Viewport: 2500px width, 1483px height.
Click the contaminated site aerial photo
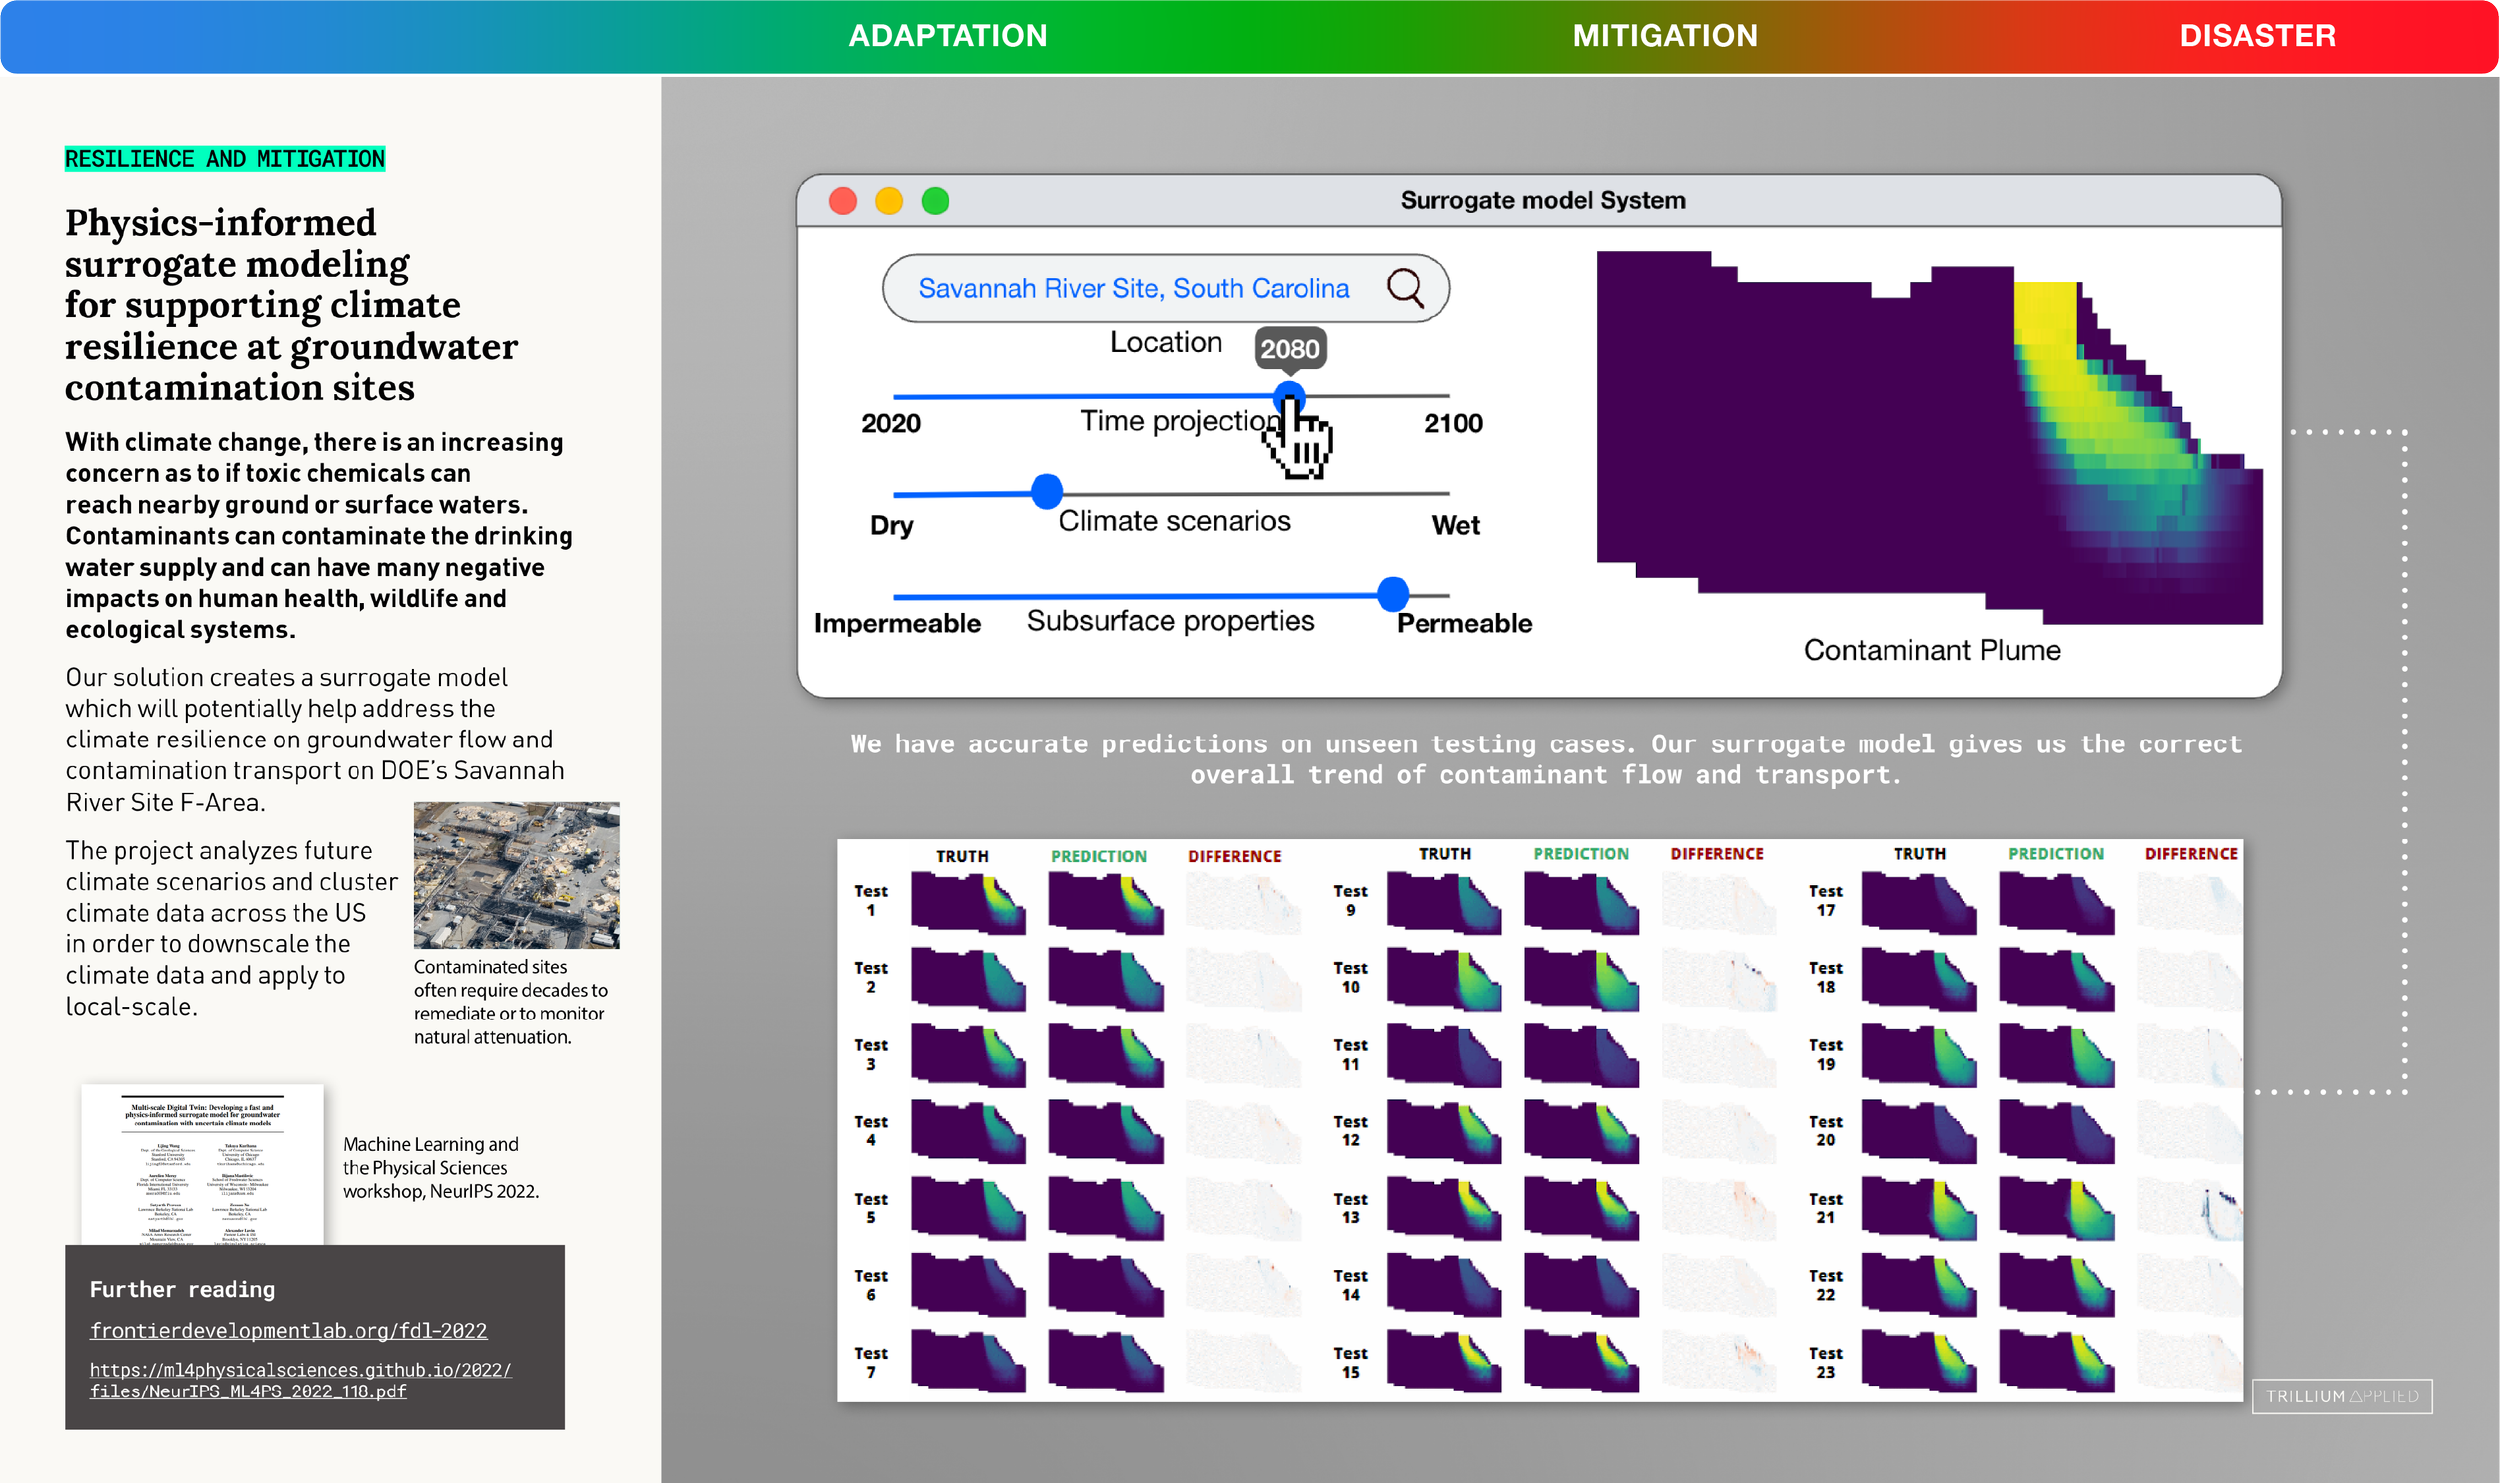point(516,875)
